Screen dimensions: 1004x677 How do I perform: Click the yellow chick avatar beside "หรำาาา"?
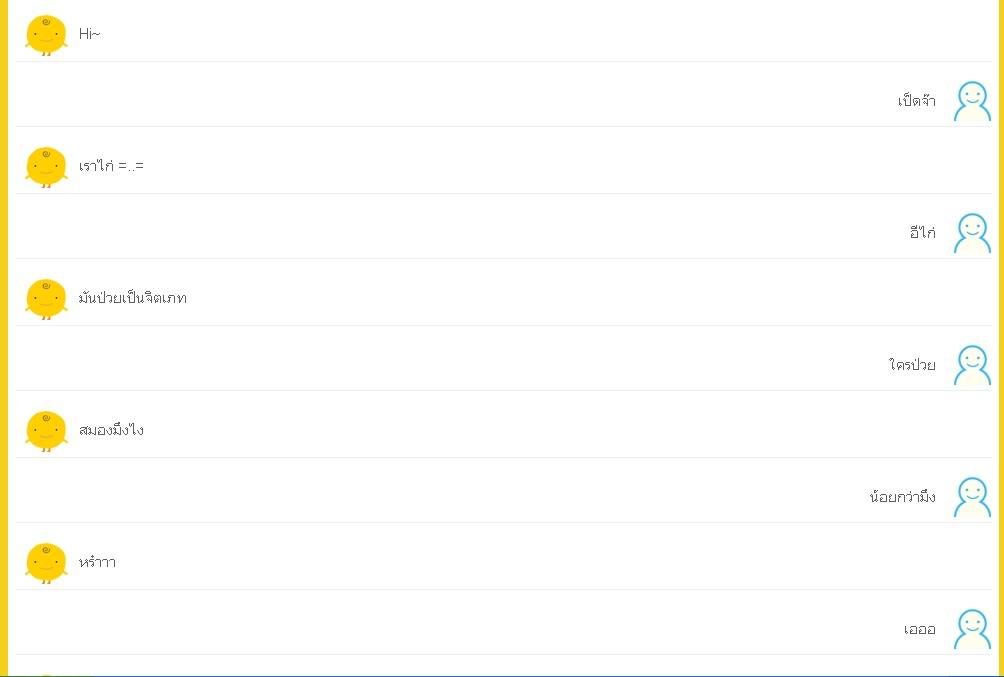tap(46, 564)
